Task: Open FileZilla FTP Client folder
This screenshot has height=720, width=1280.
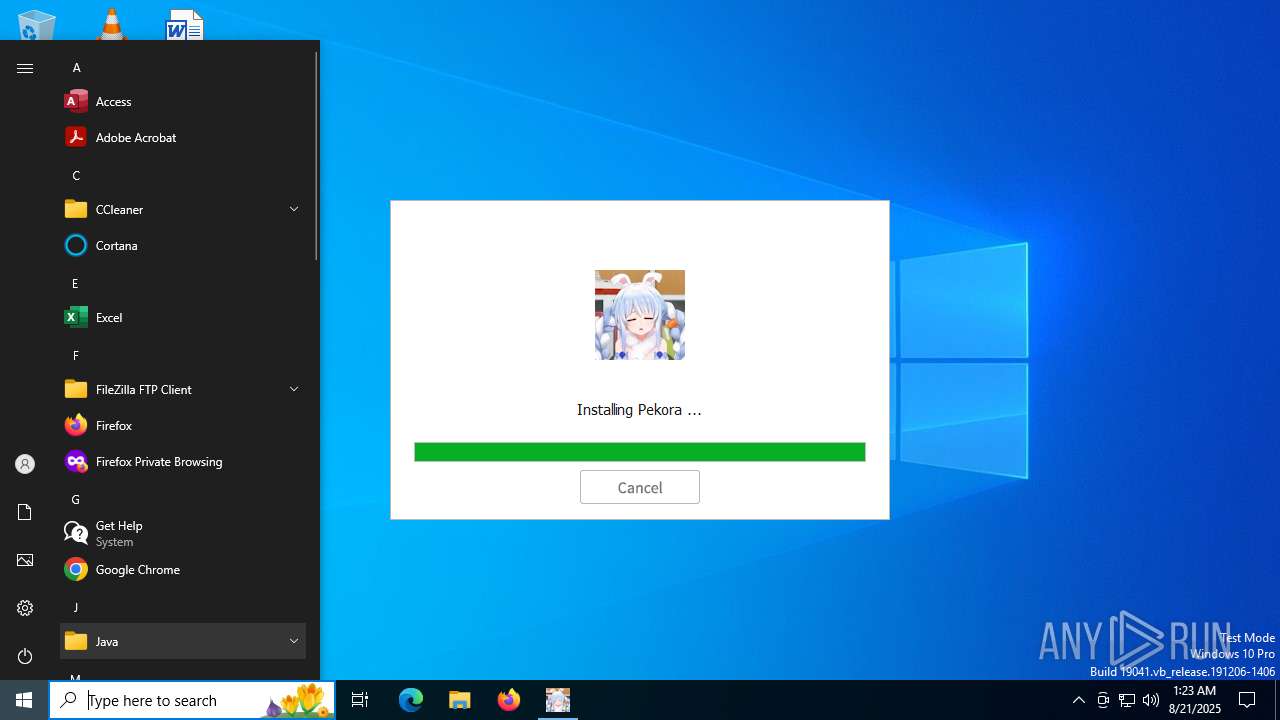Action: click(x=183, y=389)
